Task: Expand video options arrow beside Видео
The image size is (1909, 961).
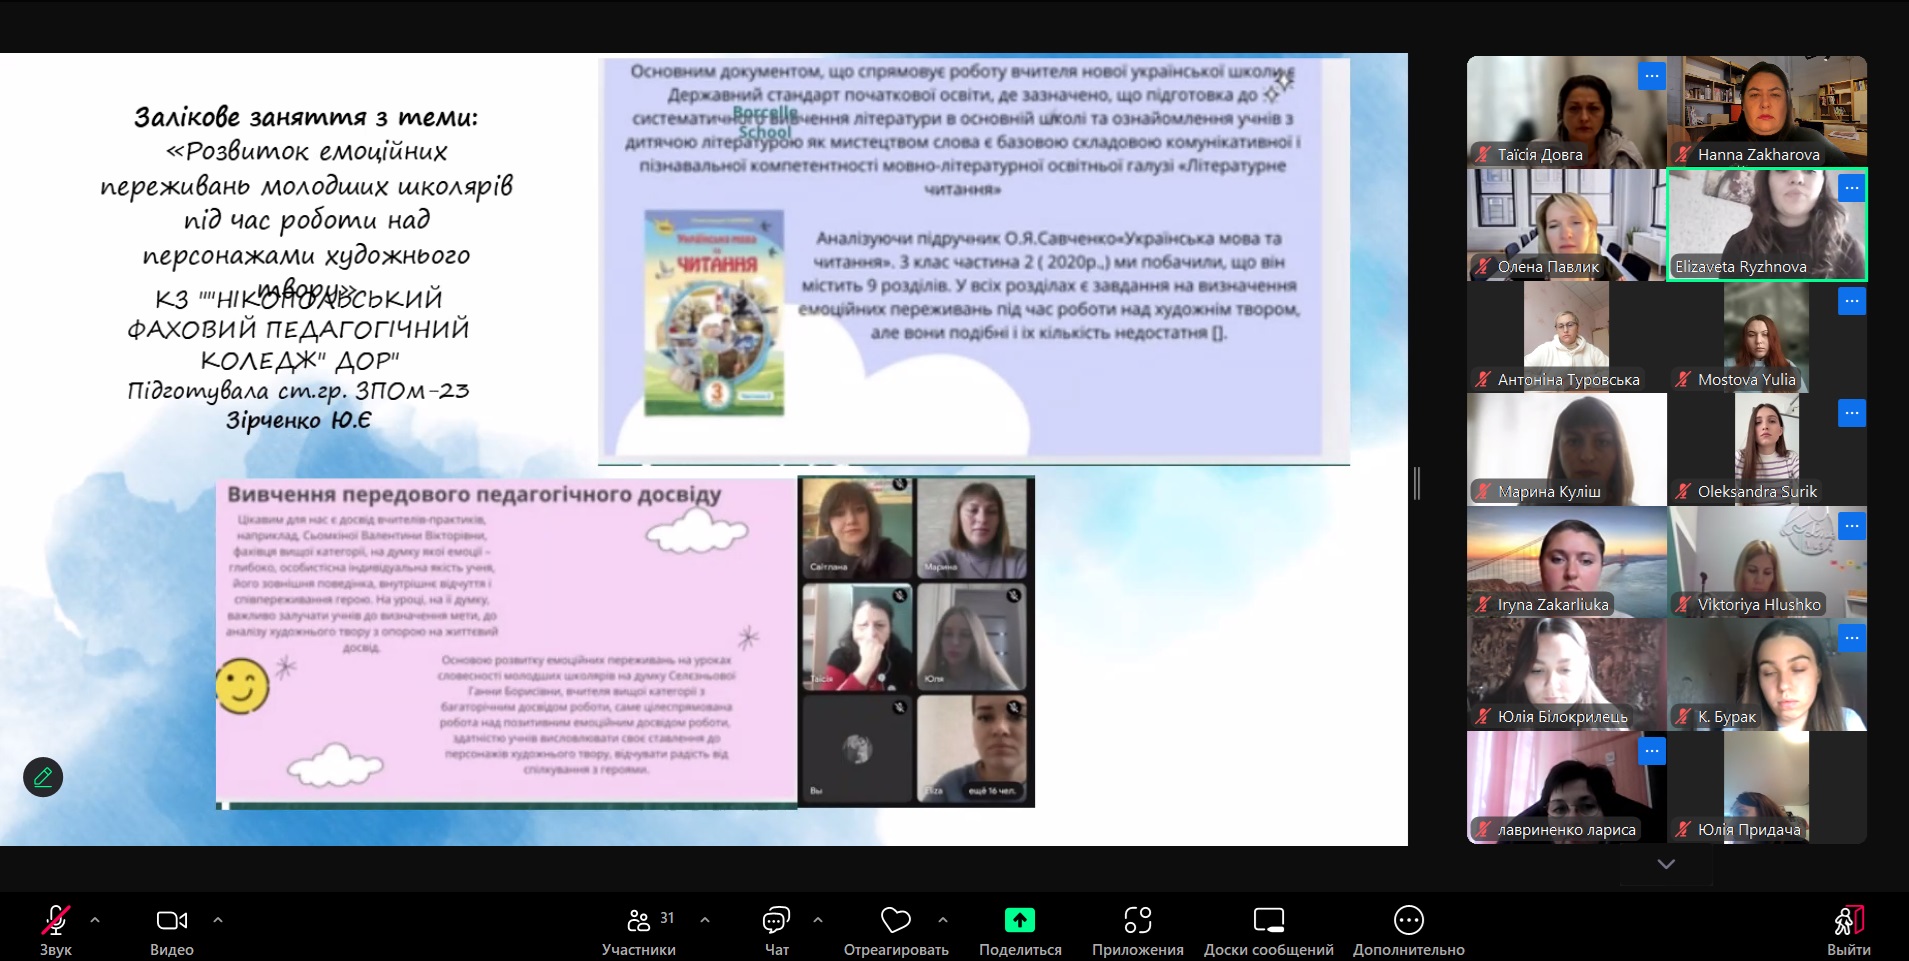Action: tap(218, 919)
